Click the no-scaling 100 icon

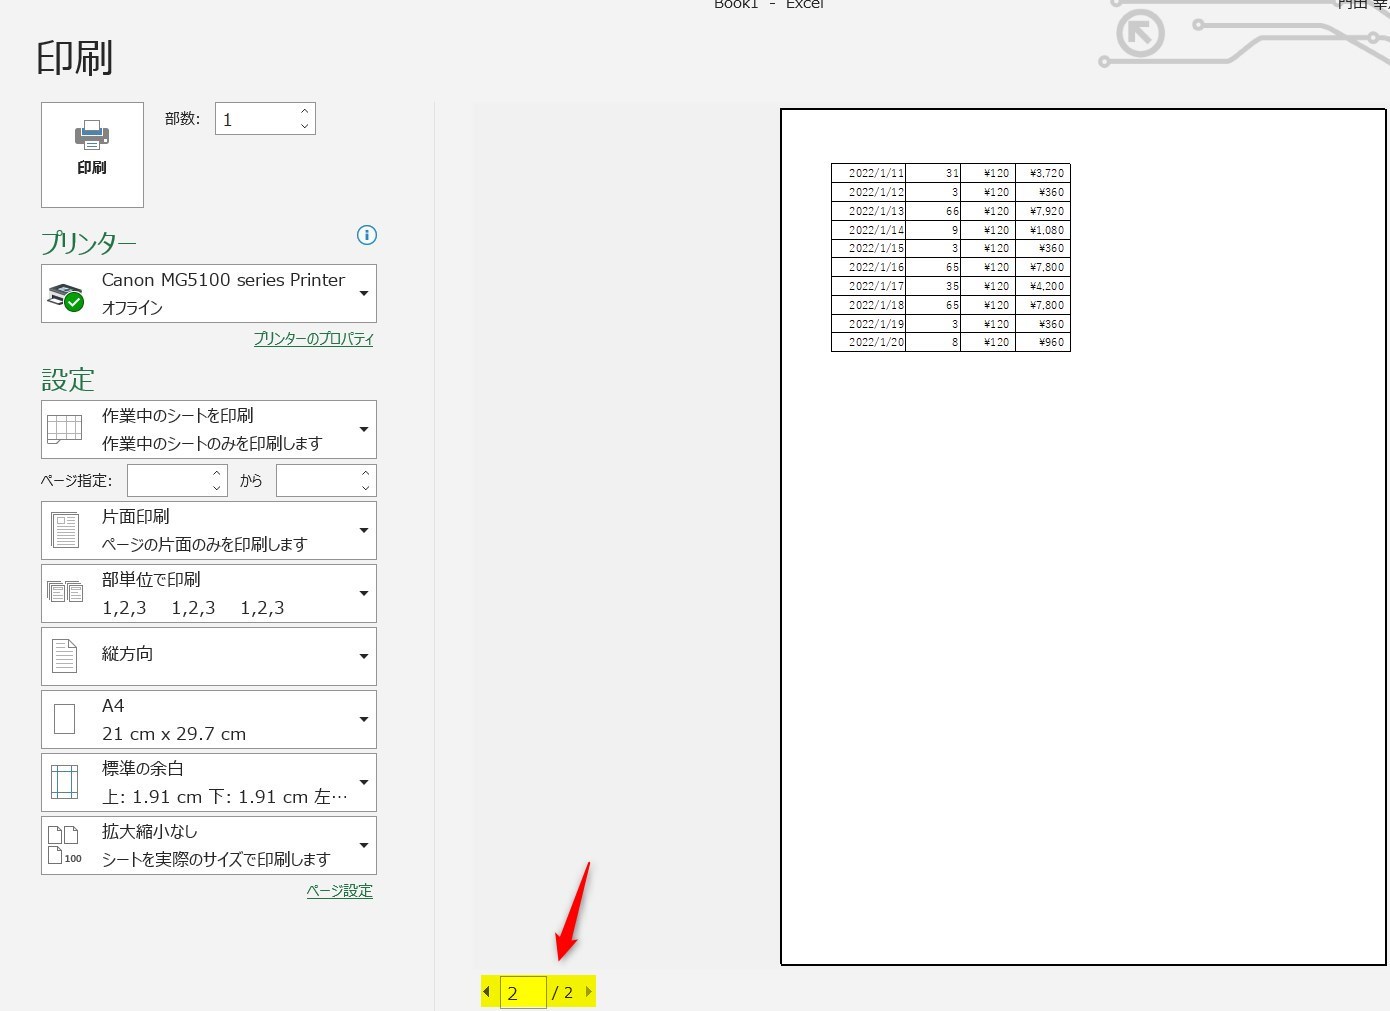tap(65, 845)
